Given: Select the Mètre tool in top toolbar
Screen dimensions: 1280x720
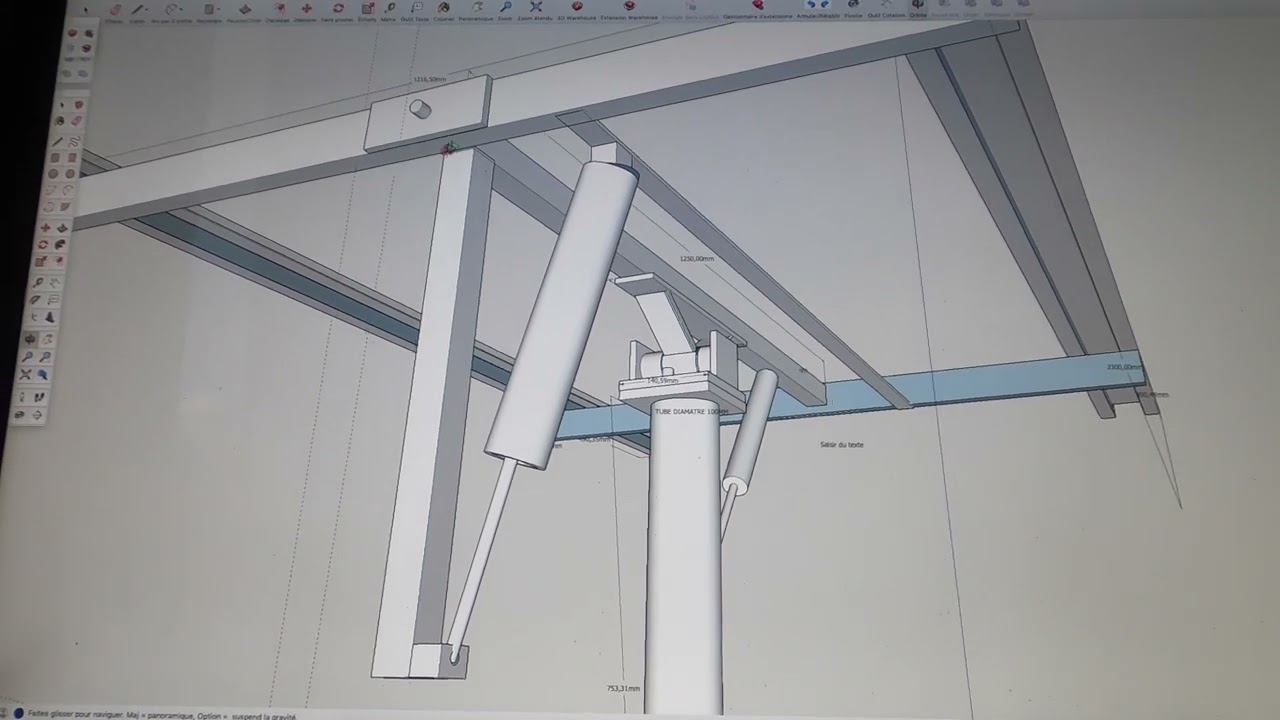Looking at the screenshot, I should (390, 9).
